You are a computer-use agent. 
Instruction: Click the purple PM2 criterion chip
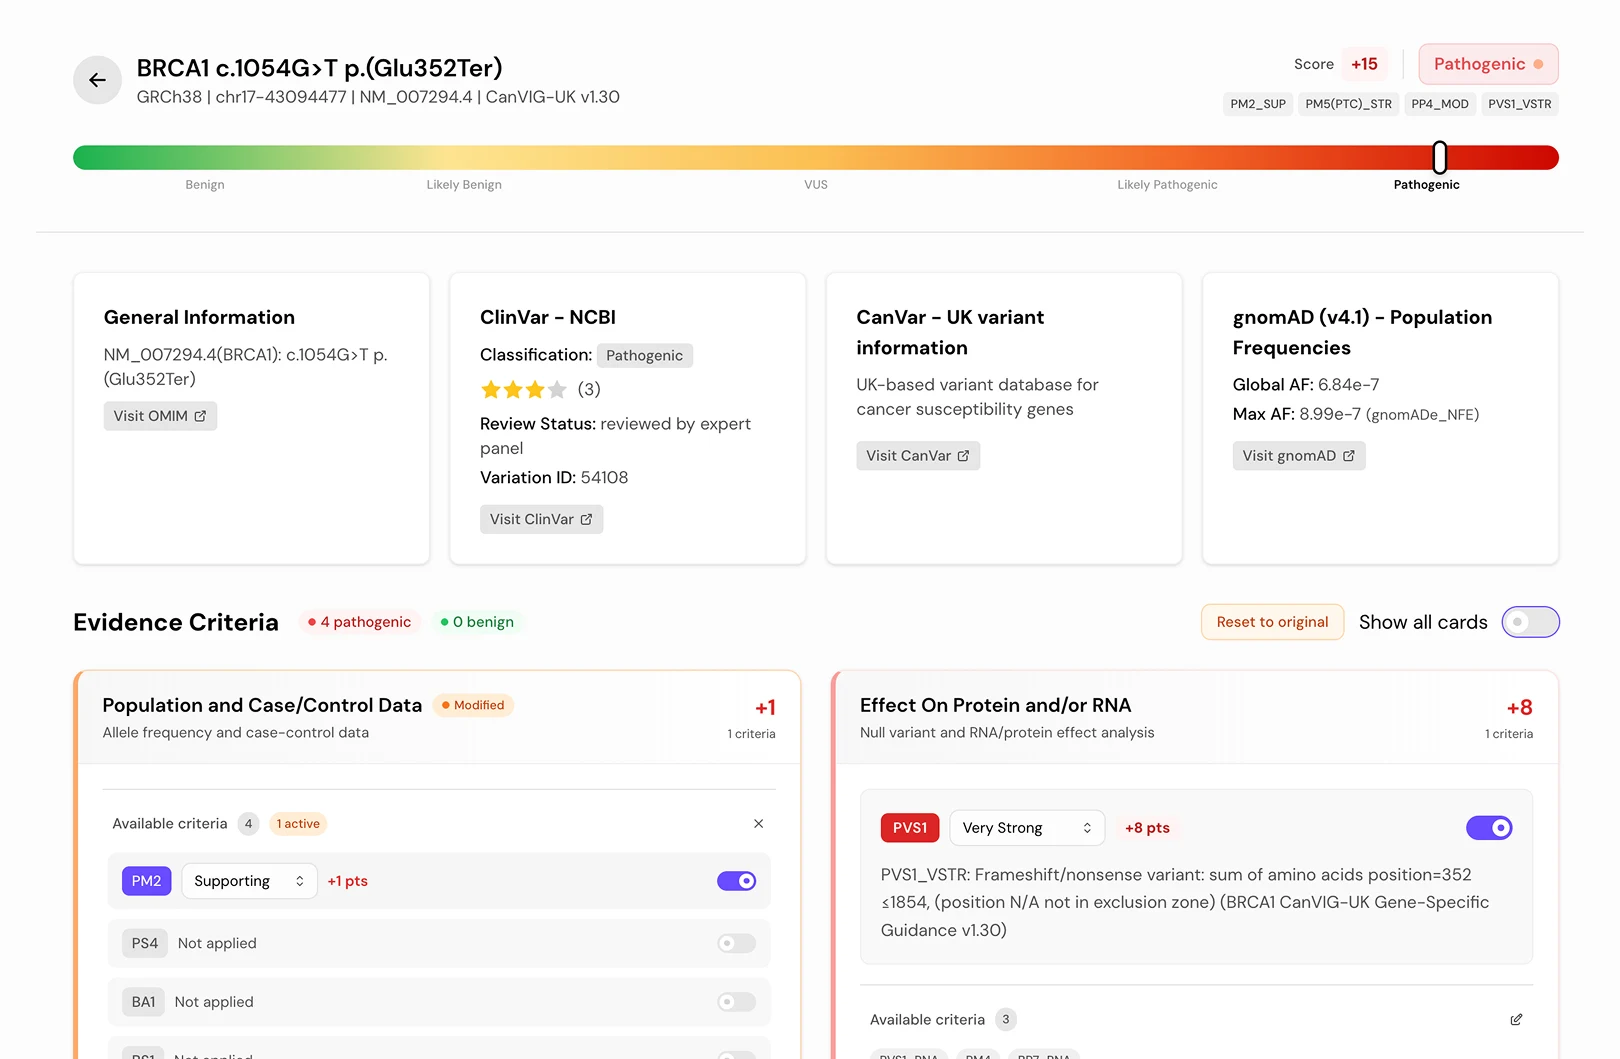[x=146, y=881]
